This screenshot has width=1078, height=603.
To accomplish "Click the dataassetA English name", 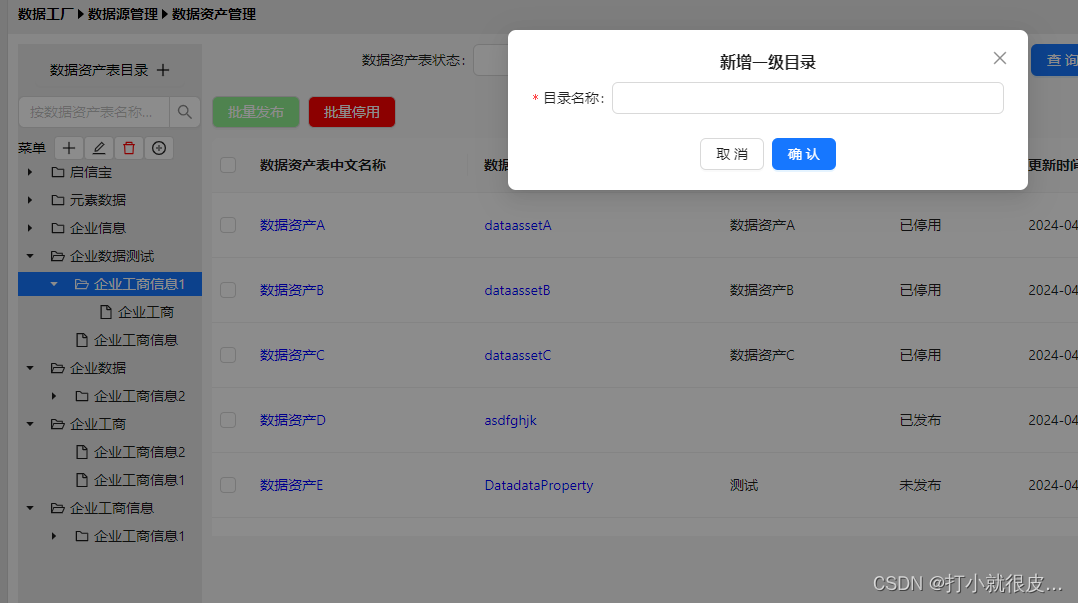I will click(518, 225).
